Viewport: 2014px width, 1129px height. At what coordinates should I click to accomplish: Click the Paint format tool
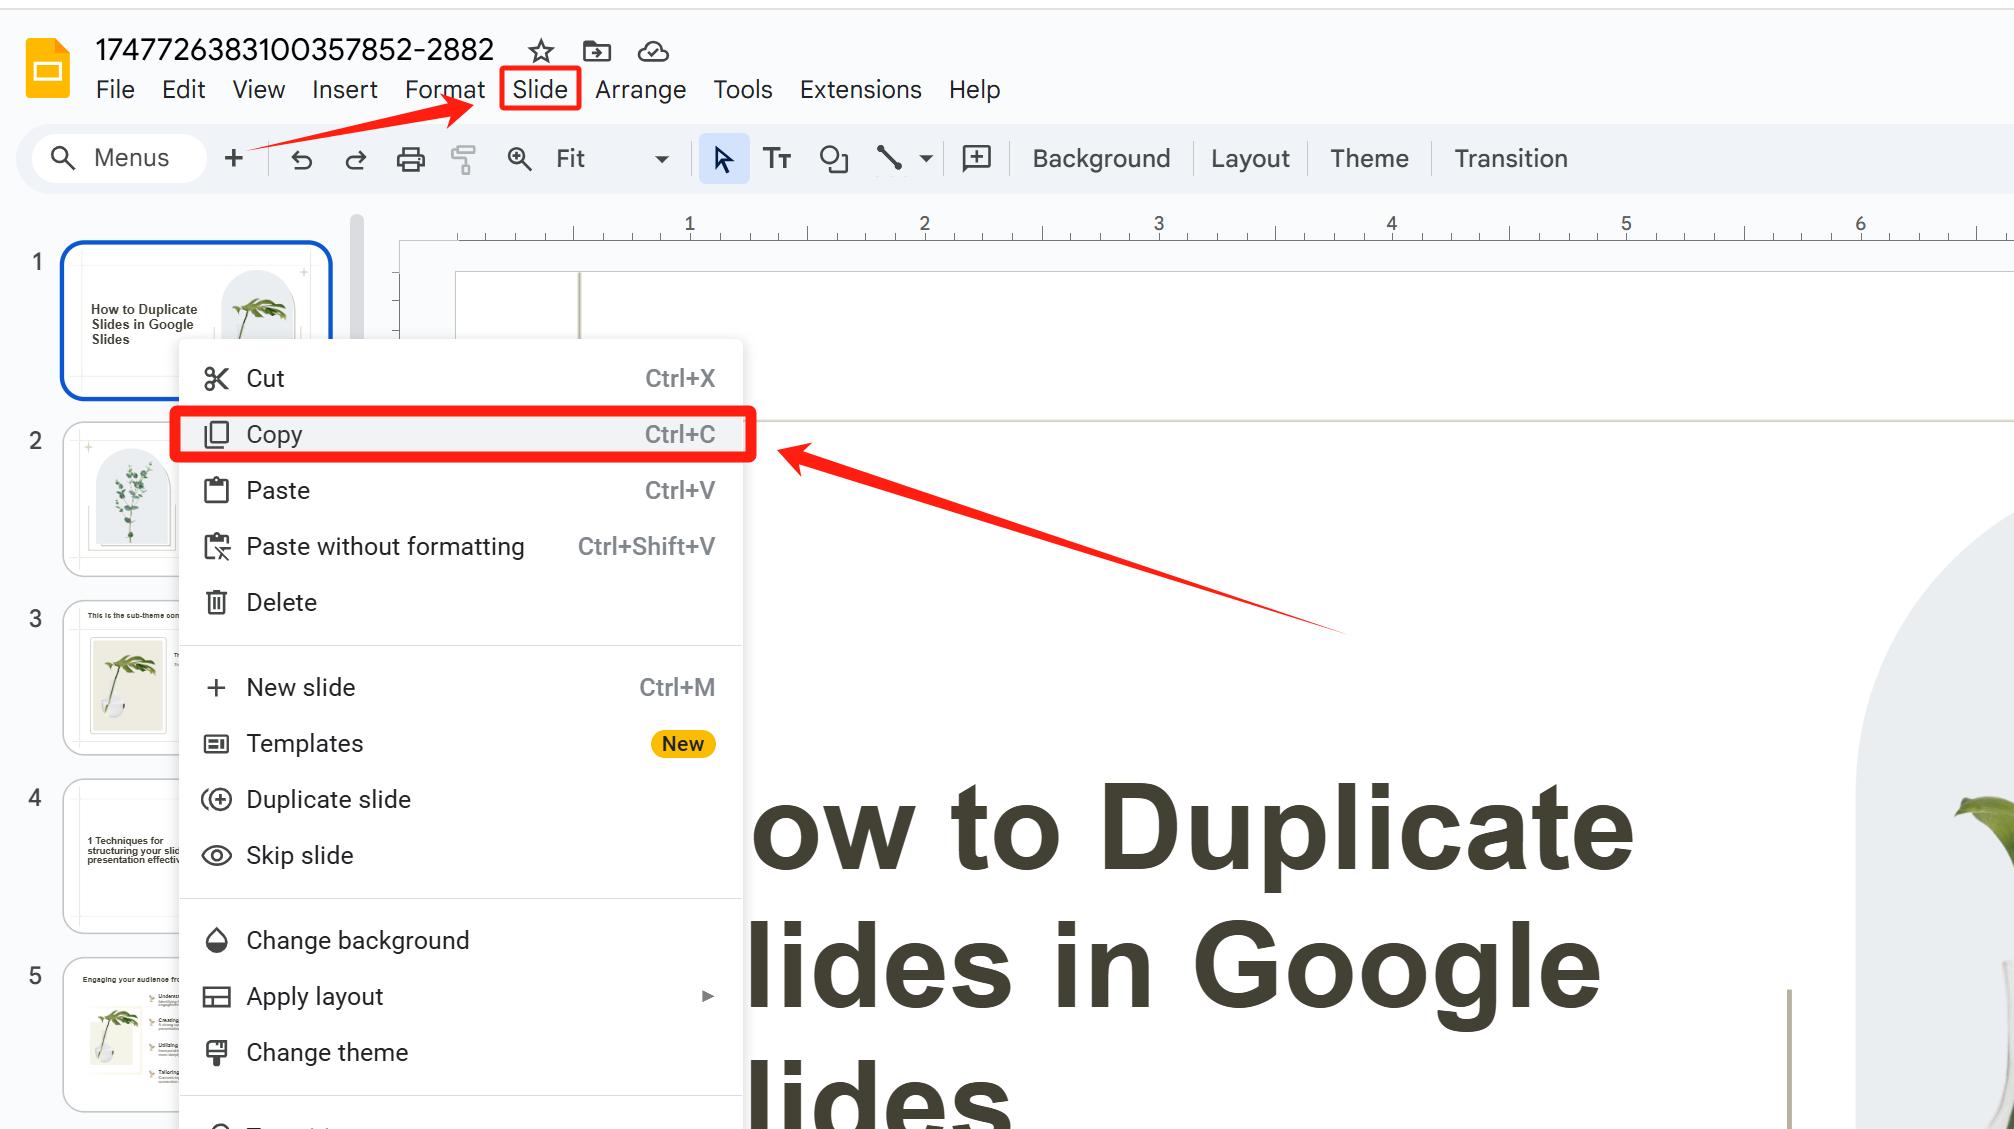coord(463,159)
